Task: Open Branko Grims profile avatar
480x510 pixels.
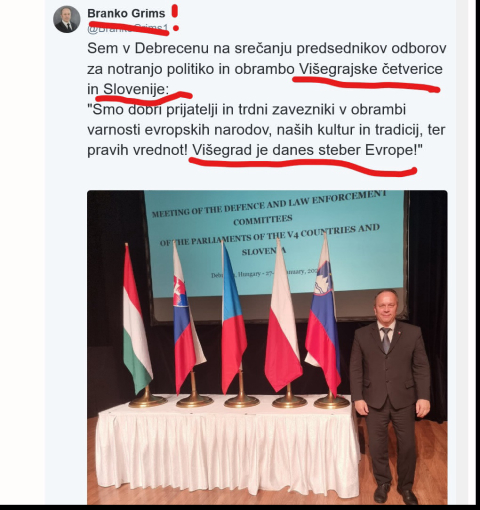Action: coord(67,19)
